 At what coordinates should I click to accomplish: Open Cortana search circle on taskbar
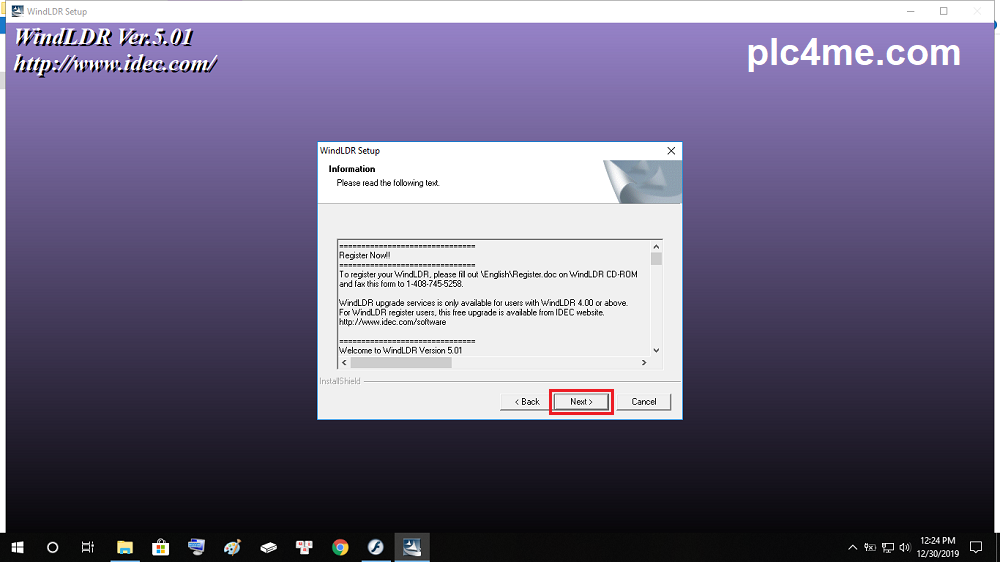(53, 547)
